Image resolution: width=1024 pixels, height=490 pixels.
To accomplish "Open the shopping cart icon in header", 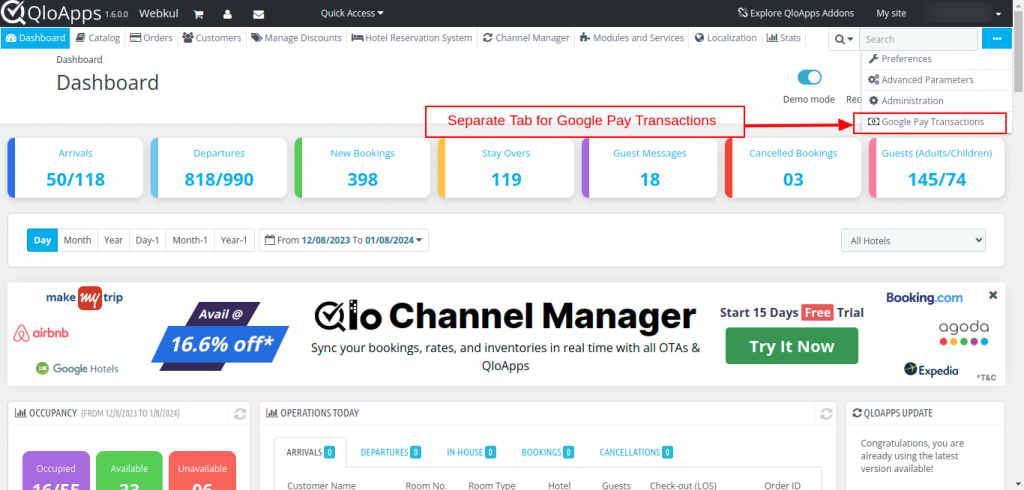I will pyautogui.click(x=199, y=14).
